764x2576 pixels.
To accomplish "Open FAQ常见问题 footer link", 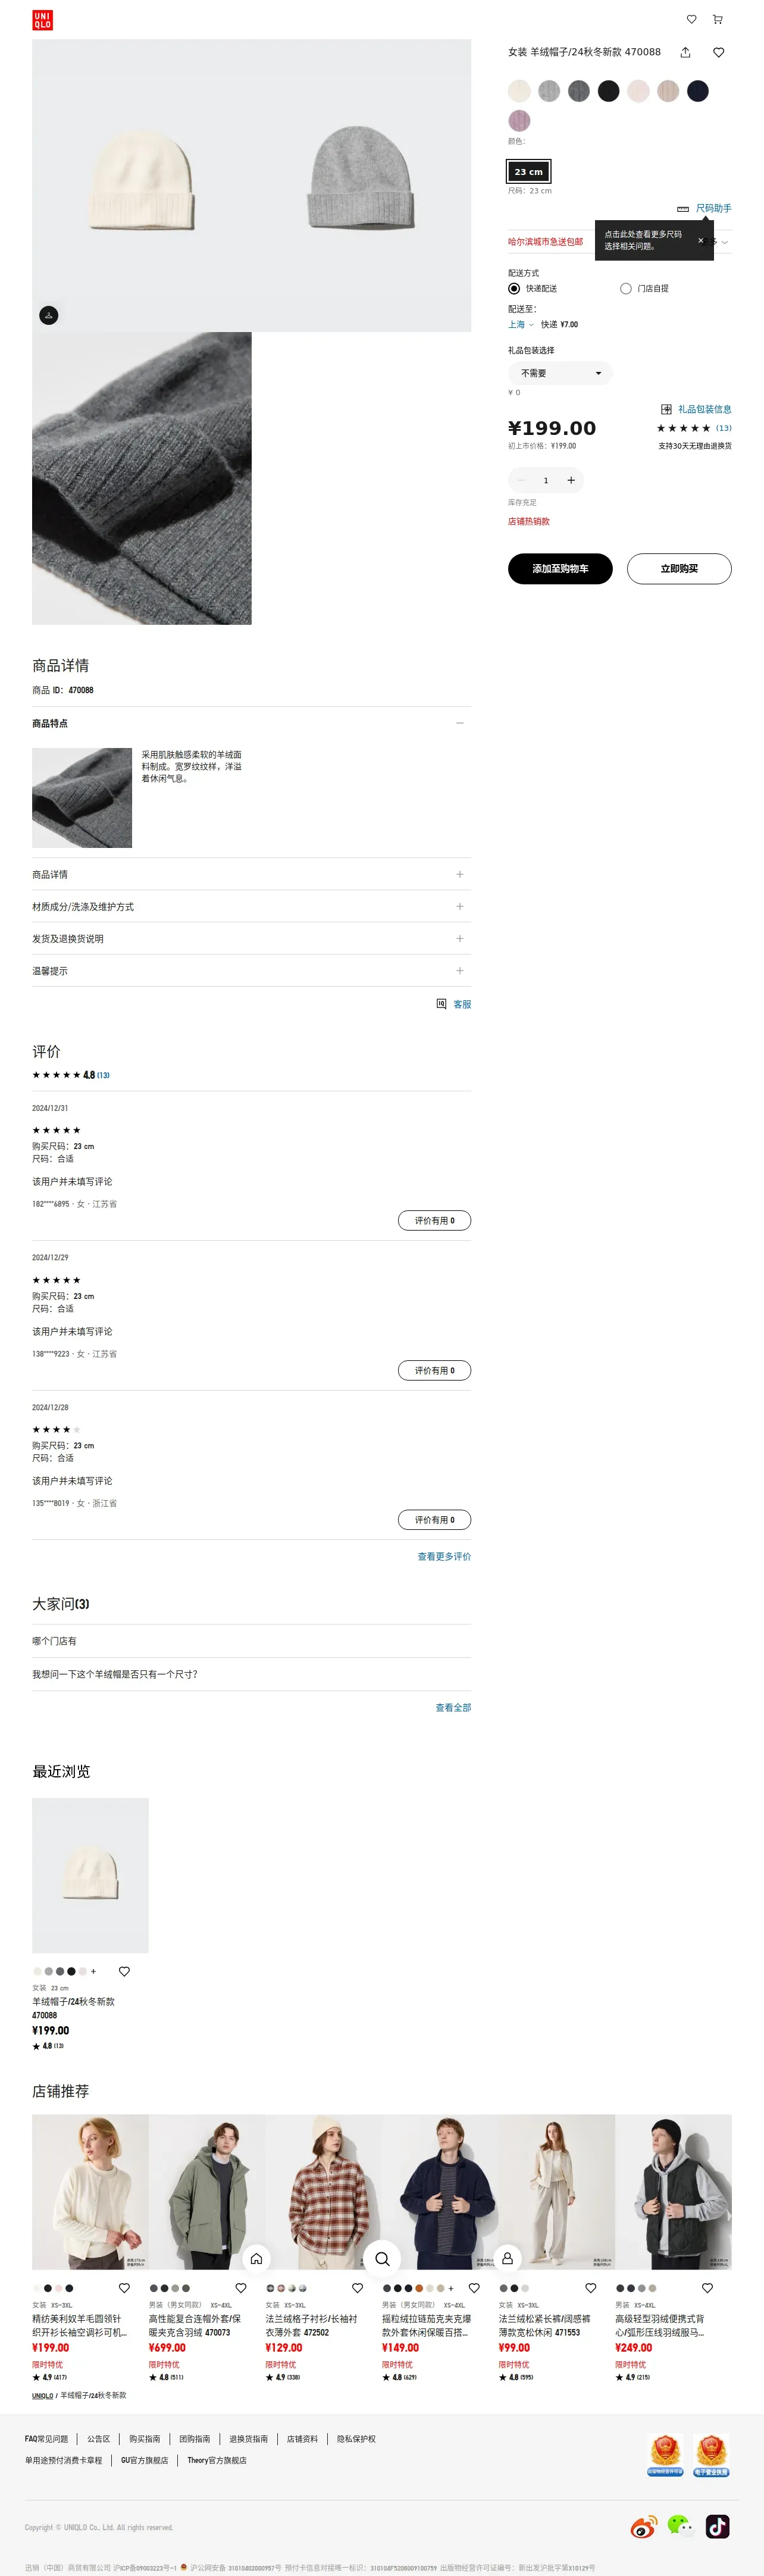I will pos(47,2438).
